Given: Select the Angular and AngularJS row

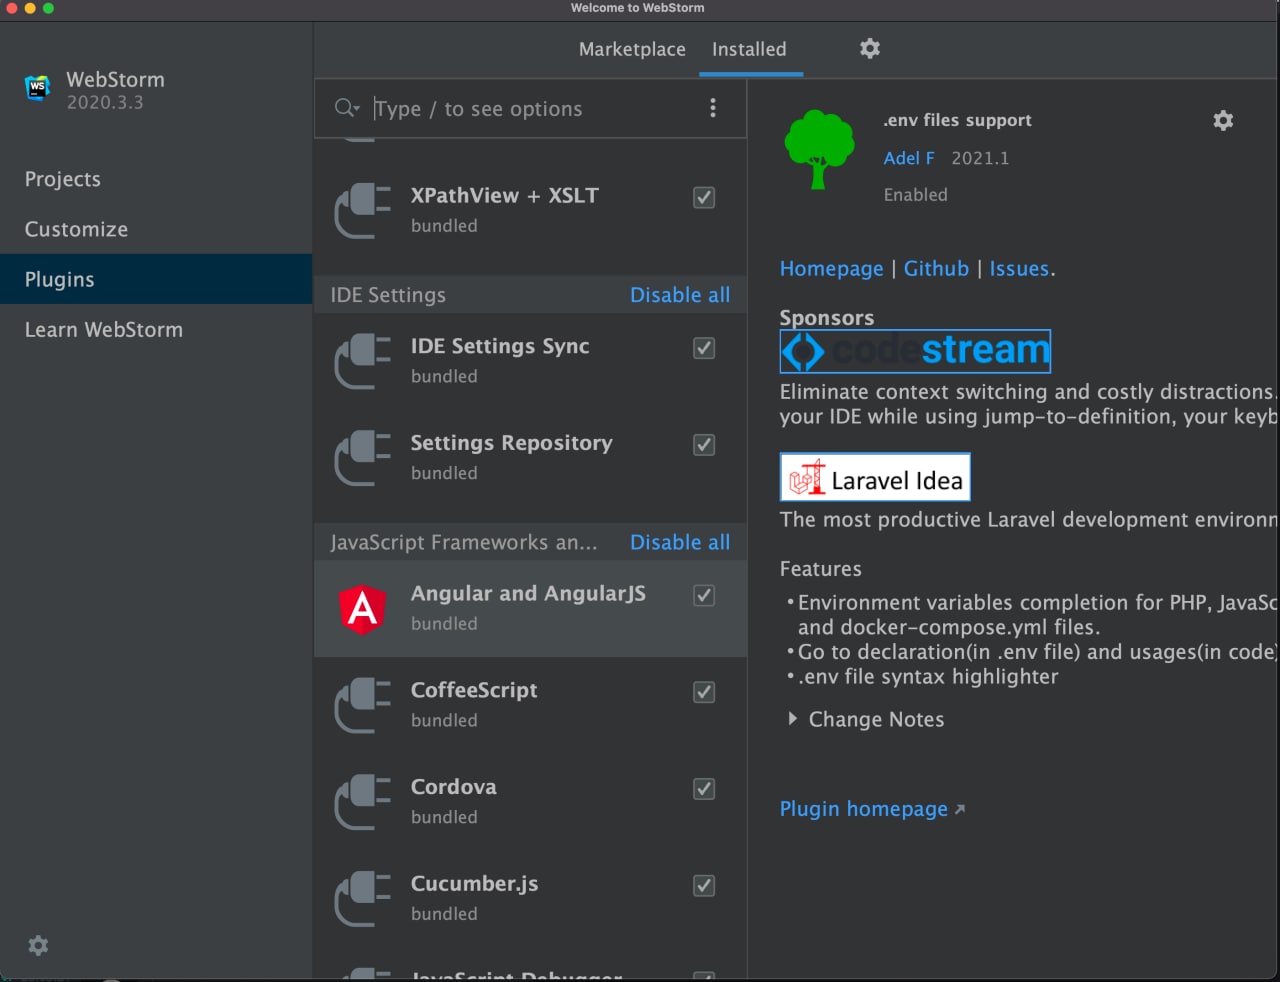Looking at the screenshot, I should pos(531,608).
